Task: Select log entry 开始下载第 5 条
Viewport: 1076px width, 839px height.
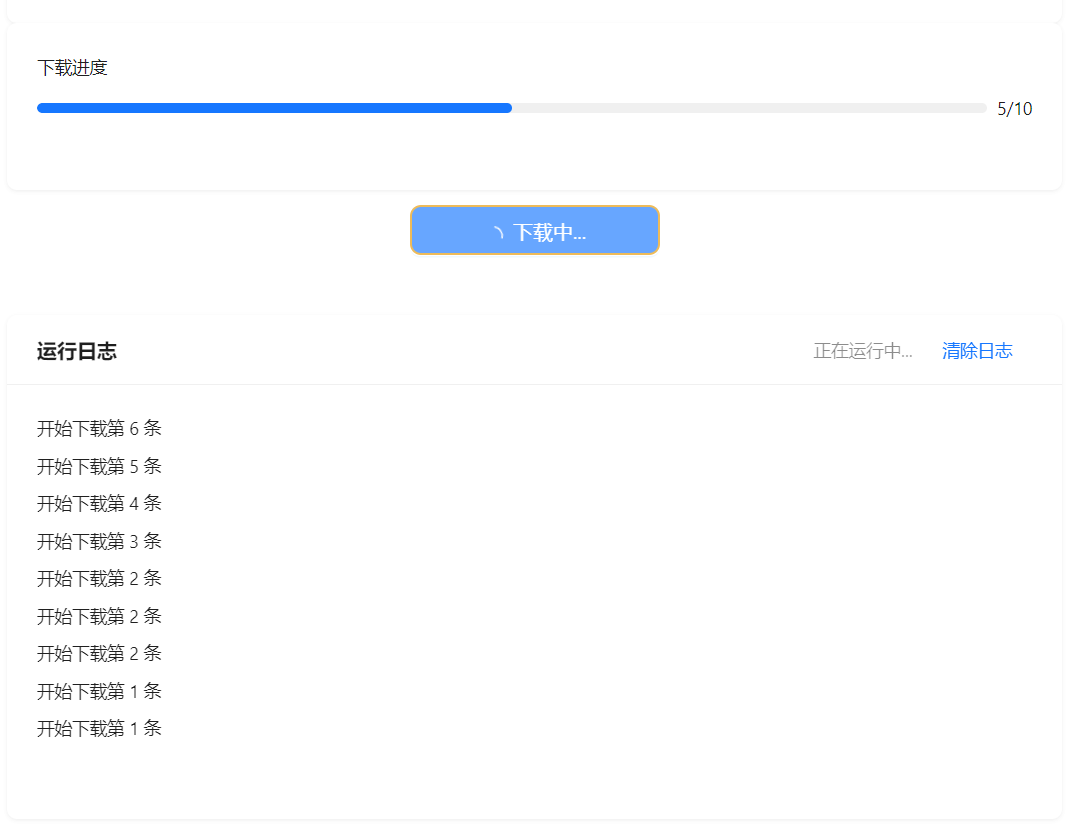Action: coord(99,466)
